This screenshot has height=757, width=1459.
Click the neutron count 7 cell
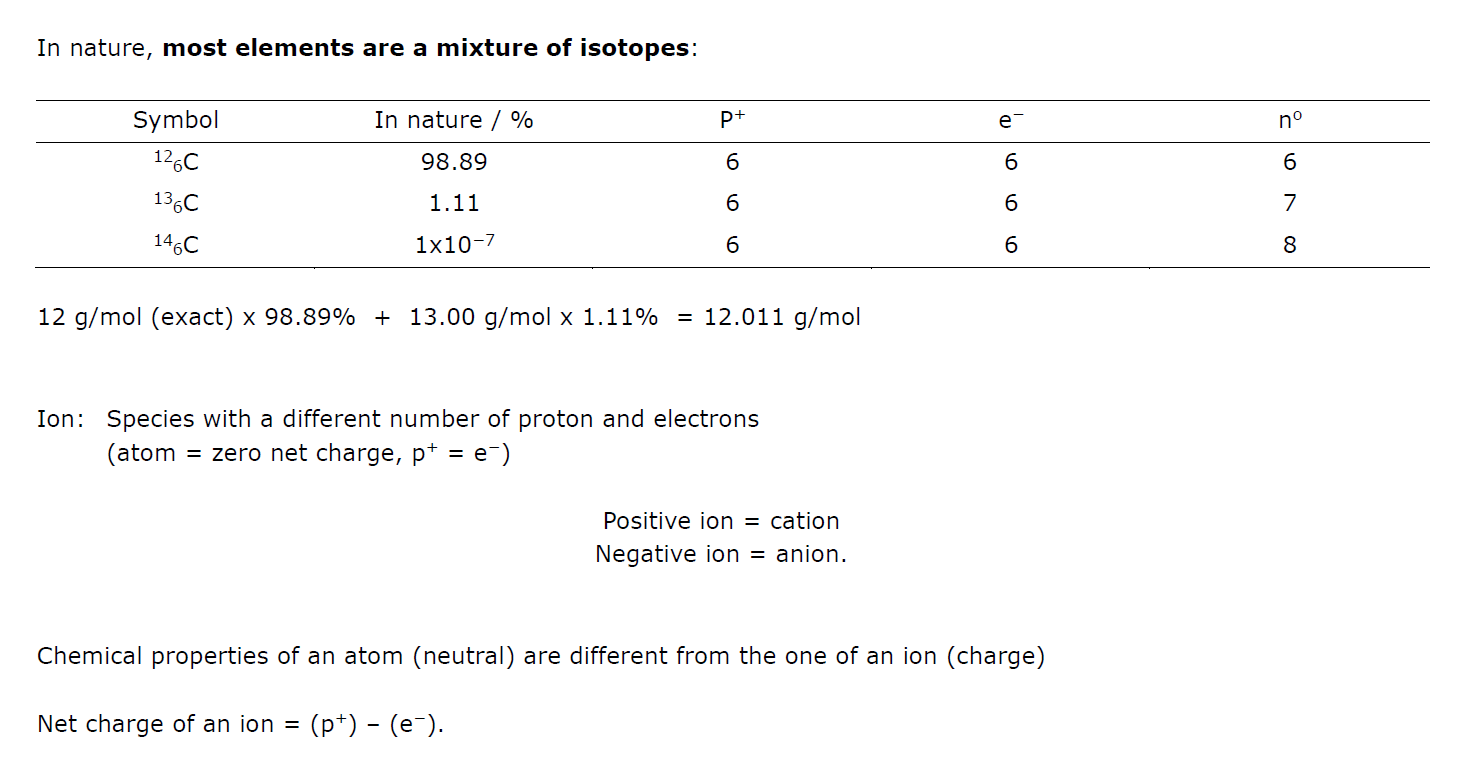pyautogui.click(x=1290, y=203)
